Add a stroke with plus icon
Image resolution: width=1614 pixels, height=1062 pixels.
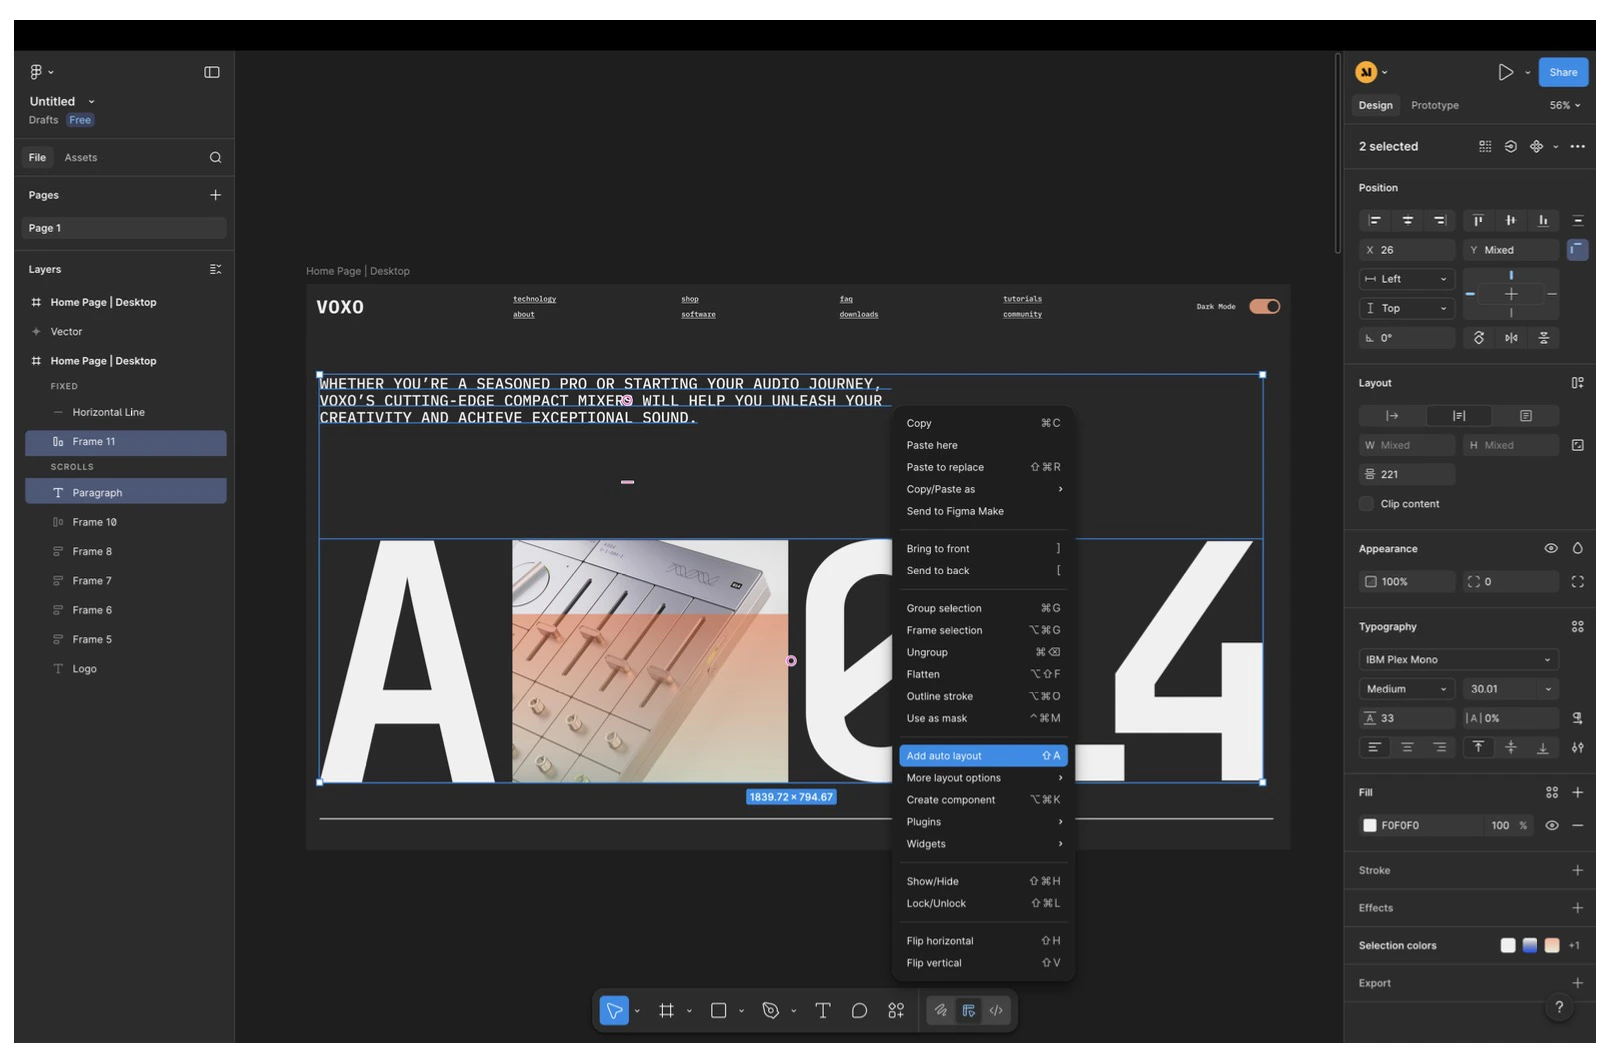click(1577, 870)
